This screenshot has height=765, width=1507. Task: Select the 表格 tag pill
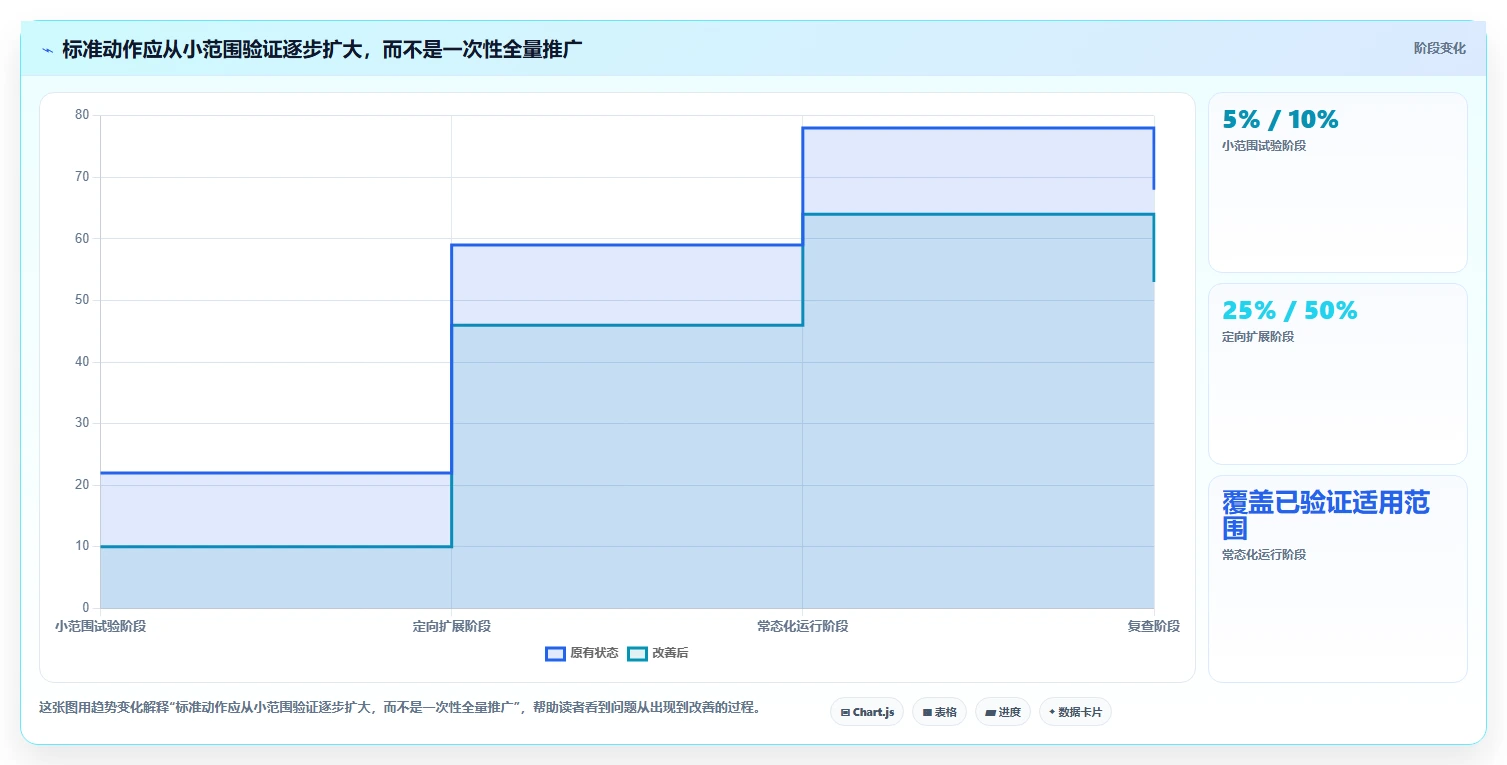939,712
